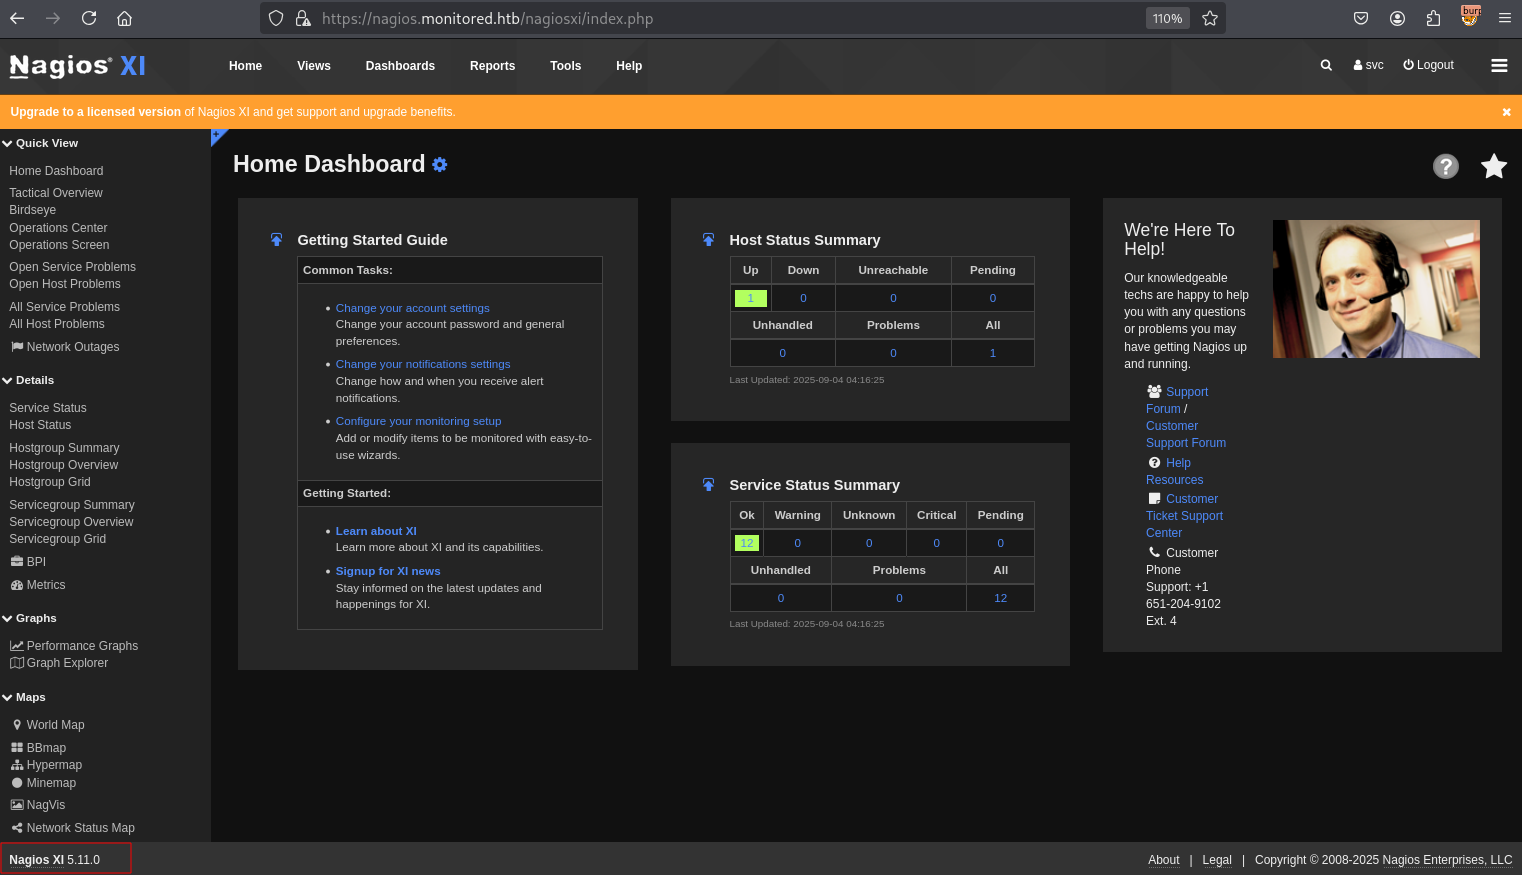Open the Pocket save icon in Firefox toolbar
Screen dimensions: 1522x875
coord(1361,18)
